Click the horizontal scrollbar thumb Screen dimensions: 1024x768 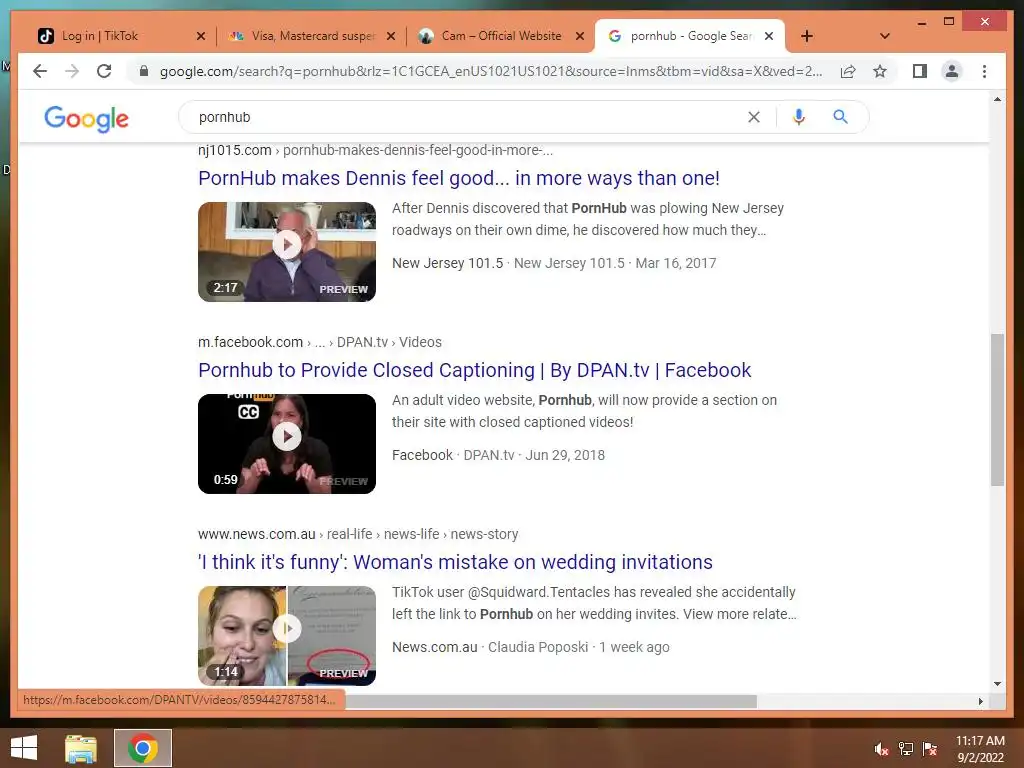click(x=551, y=701)
